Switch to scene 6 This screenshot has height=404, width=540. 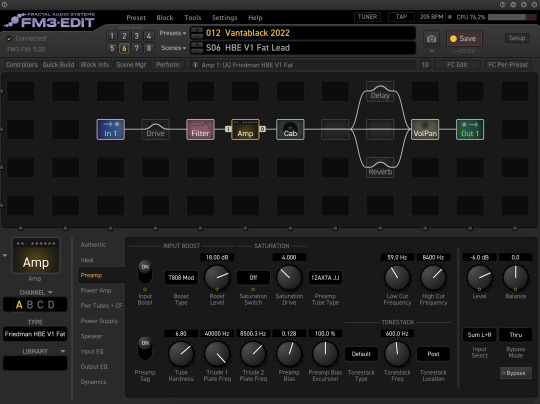coord(124,48)
